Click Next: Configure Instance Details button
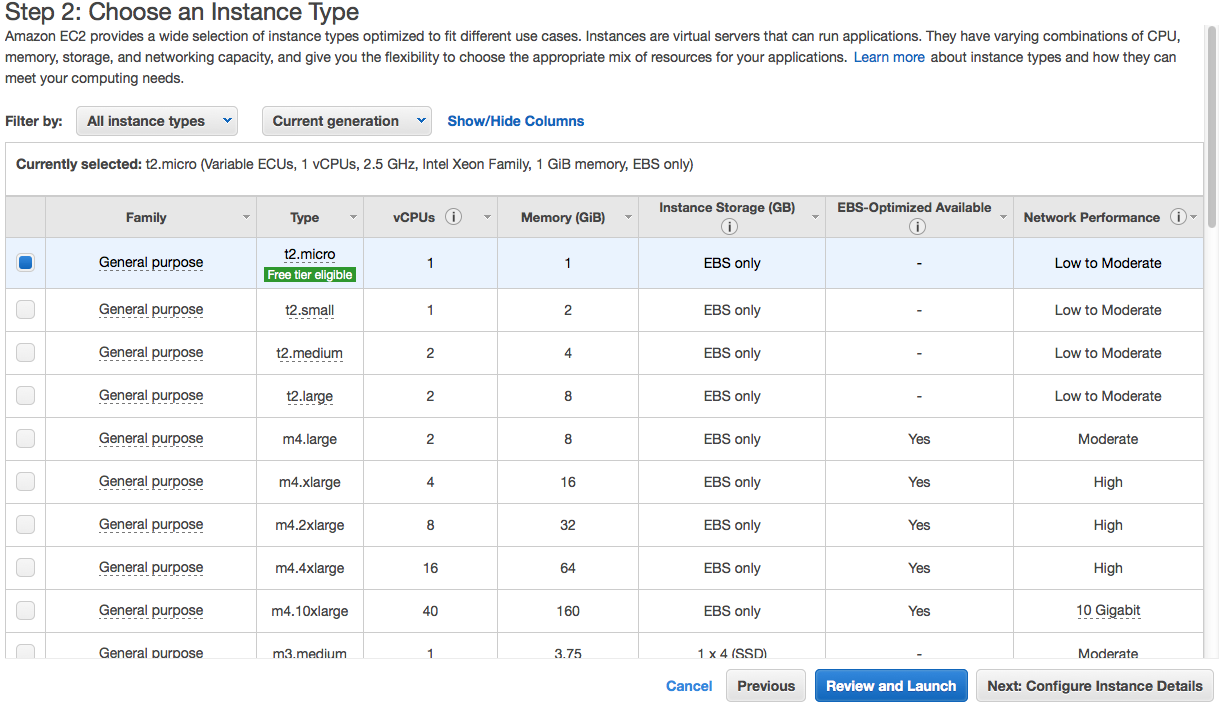The width and height of the screenshot is (1224, 712). (1094, 686)
